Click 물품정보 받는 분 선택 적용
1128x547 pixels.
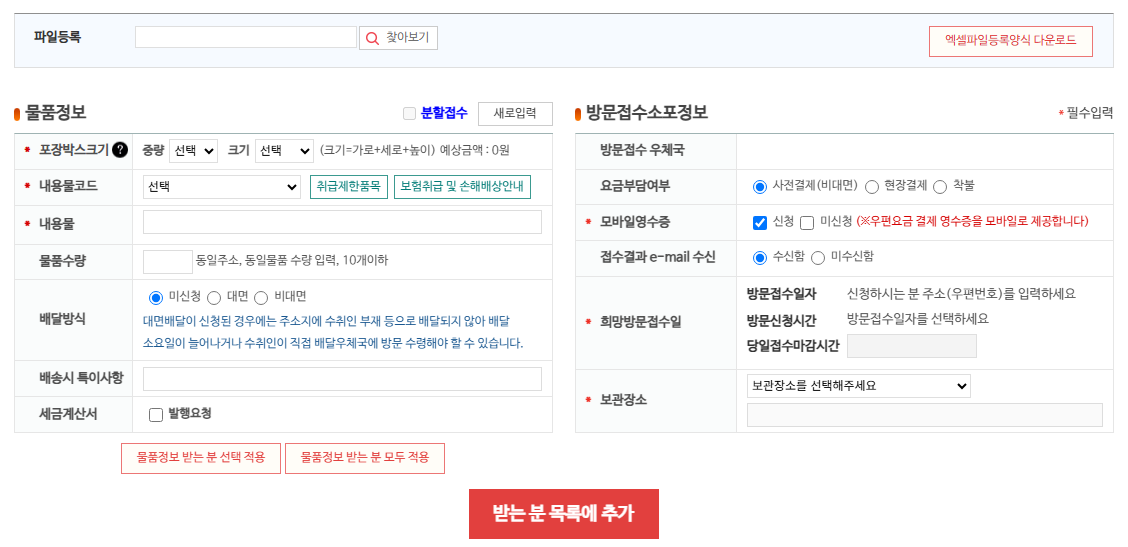pyautogui.click(x=201, y=458)
